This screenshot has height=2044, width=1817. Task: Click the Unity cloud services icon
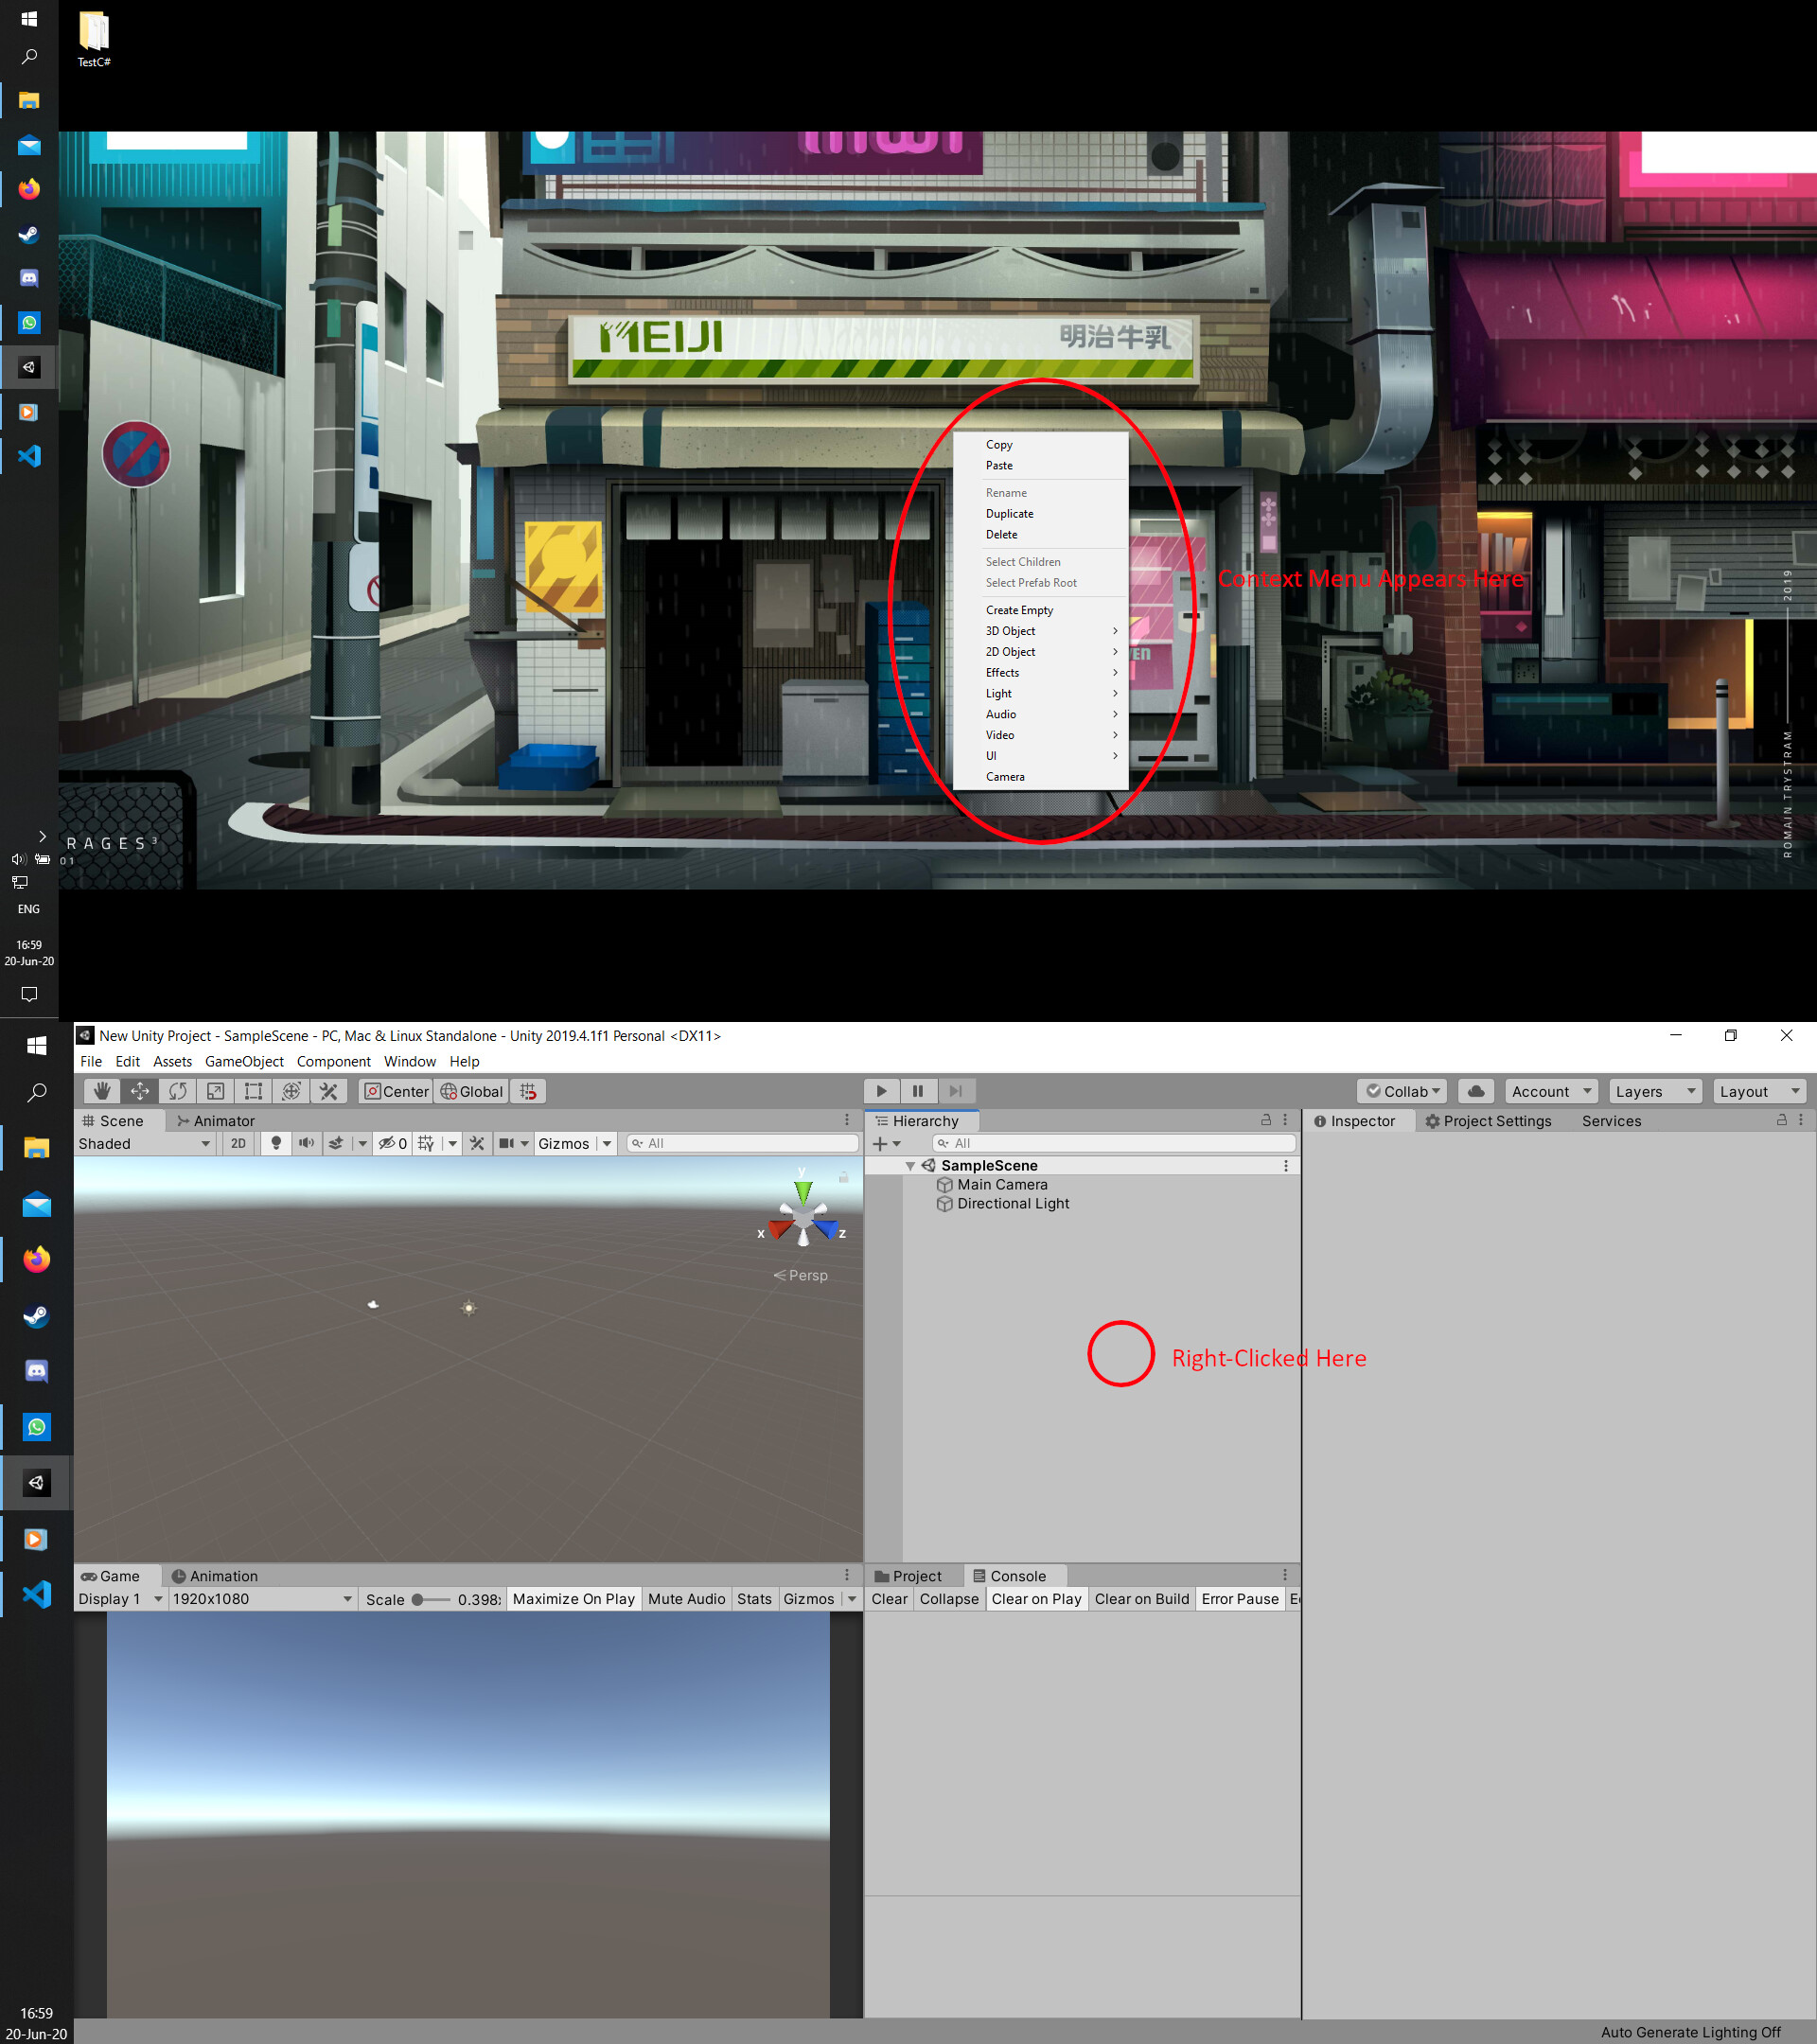(x=1477, y=1090)
